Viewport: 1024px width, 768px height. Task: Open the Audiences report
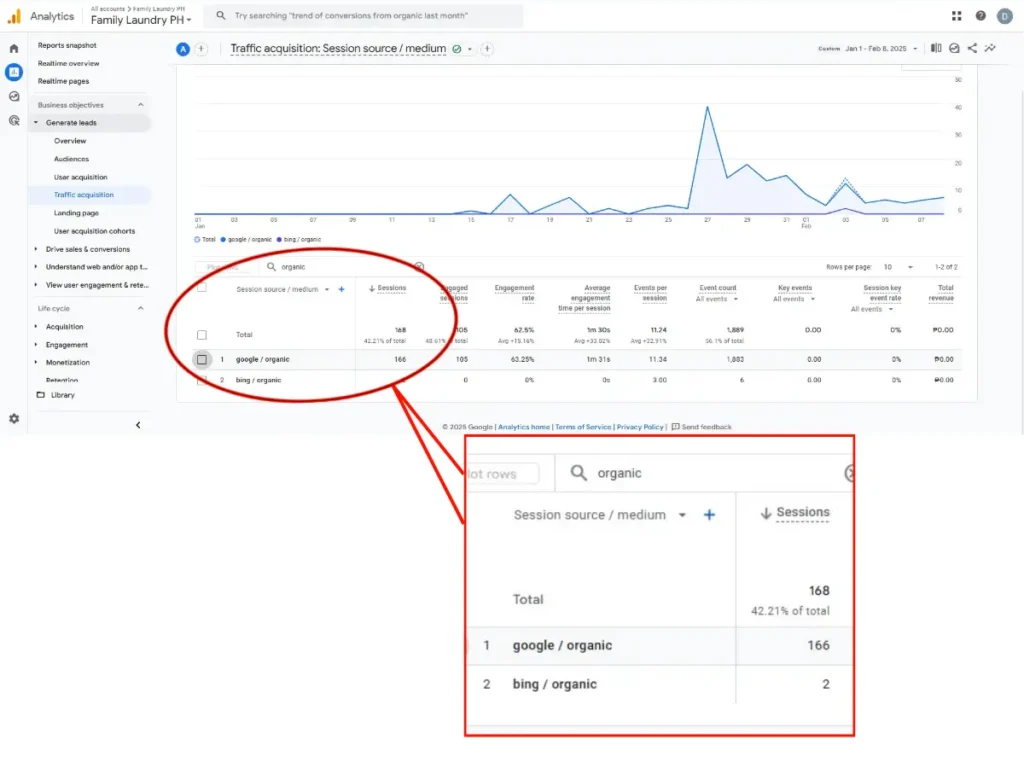coord(71,159)
